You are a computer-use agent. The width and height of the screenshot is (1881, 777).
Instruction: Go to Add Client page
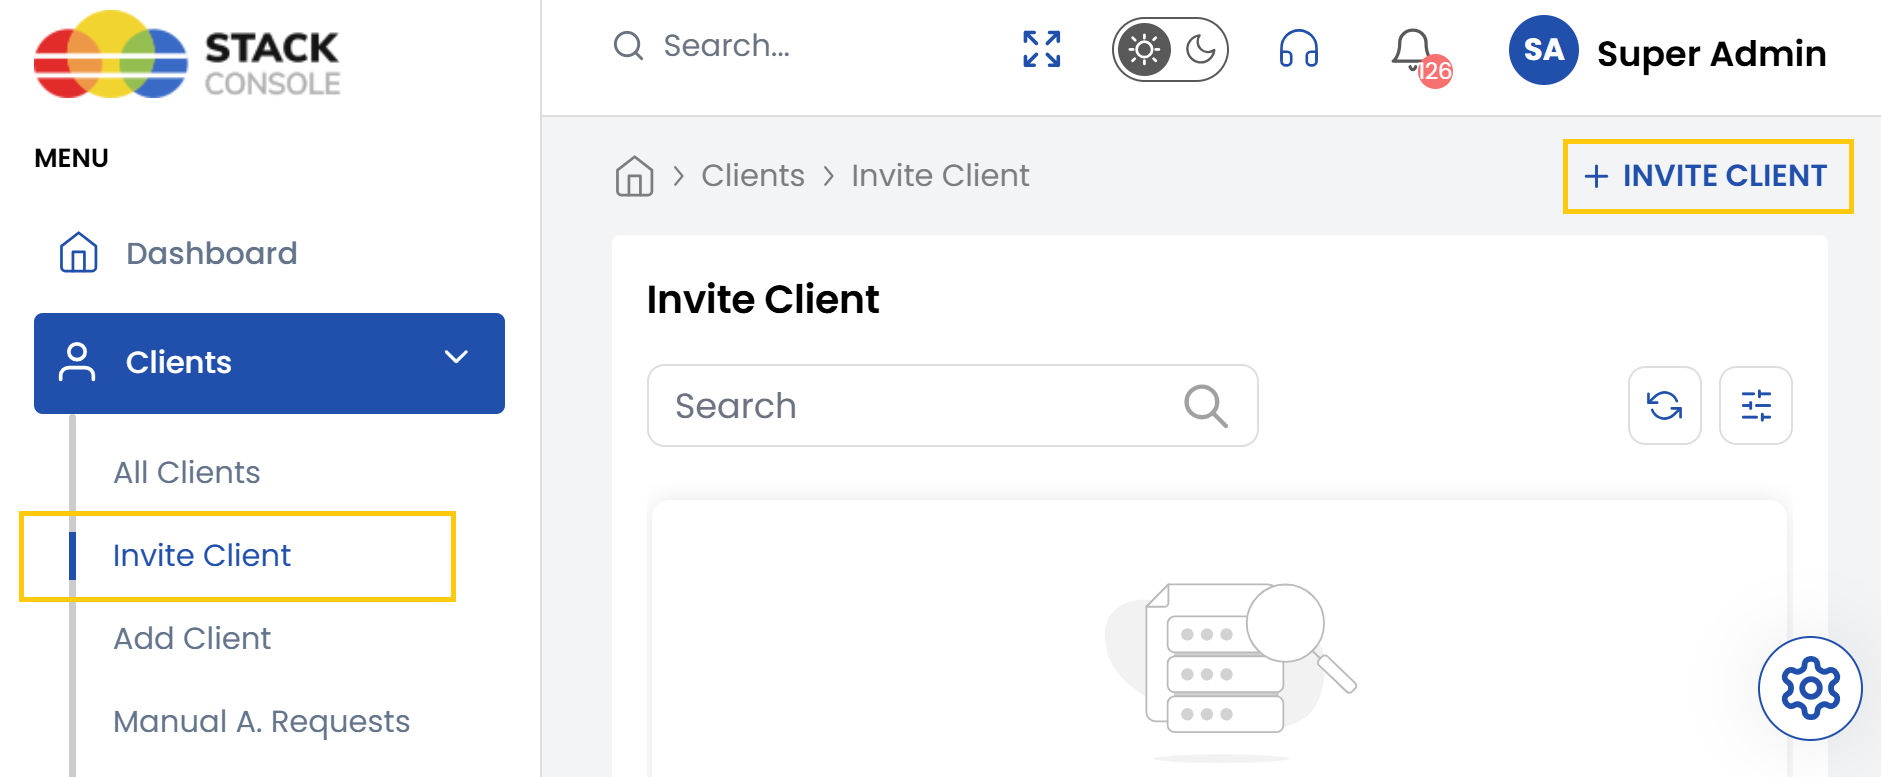point(192,638)
